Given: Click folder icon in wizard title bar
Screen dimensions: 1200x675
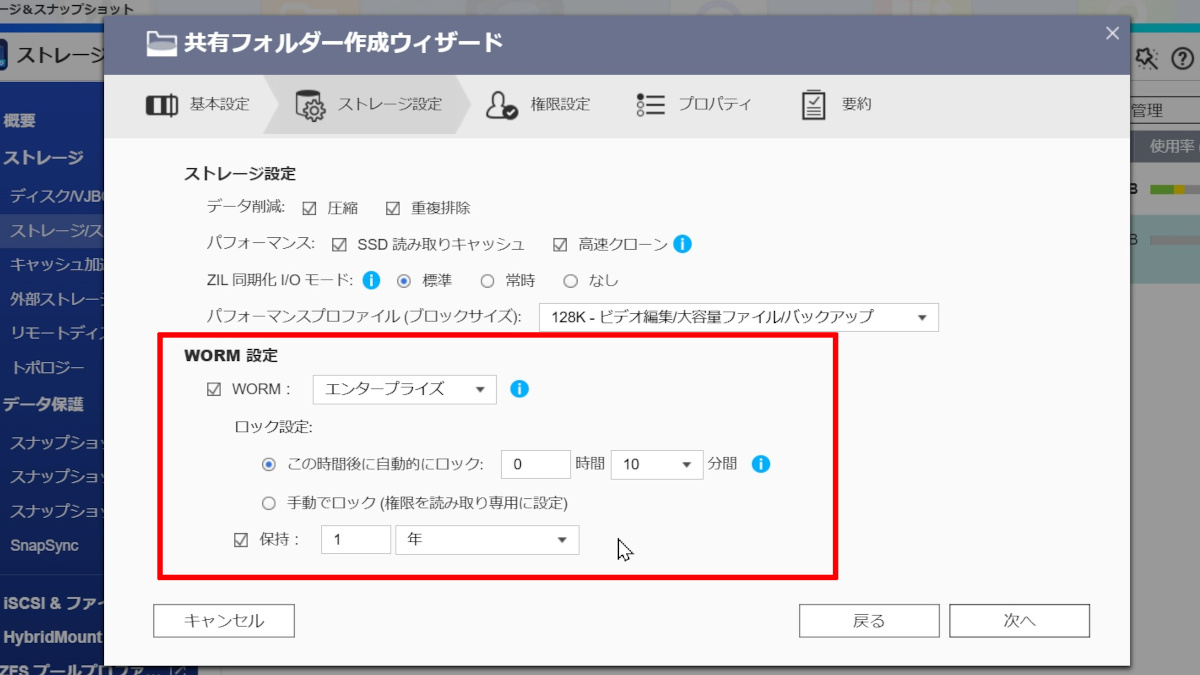Looking at the screenshot, I should pyautogui.click(x=161, y=43).
